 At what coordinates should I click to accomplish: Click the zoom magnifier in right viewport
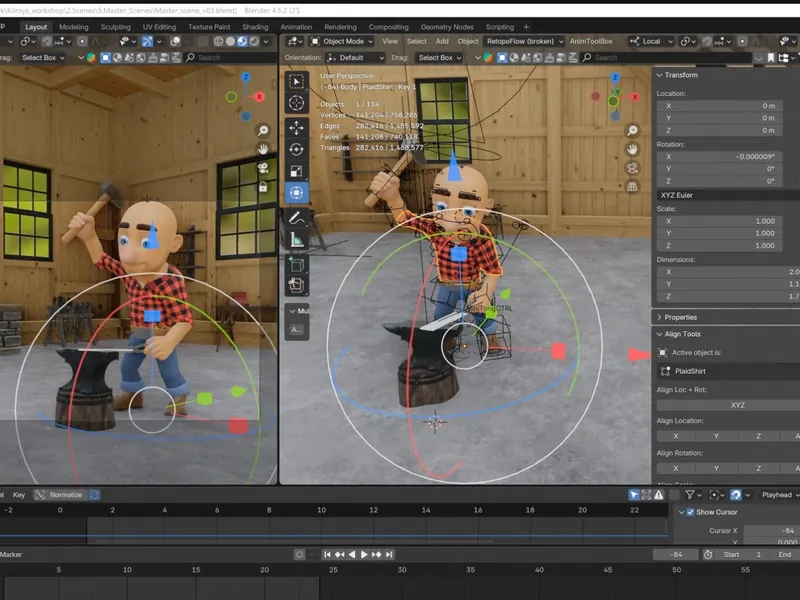tap(632, 131)
